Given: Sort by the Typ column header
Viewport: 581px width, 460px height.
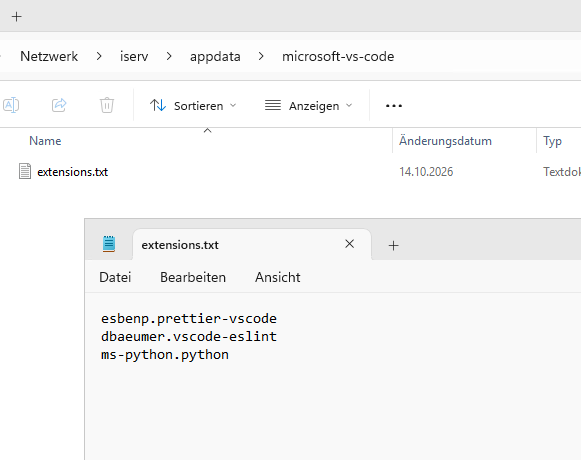Looking at the screenshot, I should coord(552,141).
